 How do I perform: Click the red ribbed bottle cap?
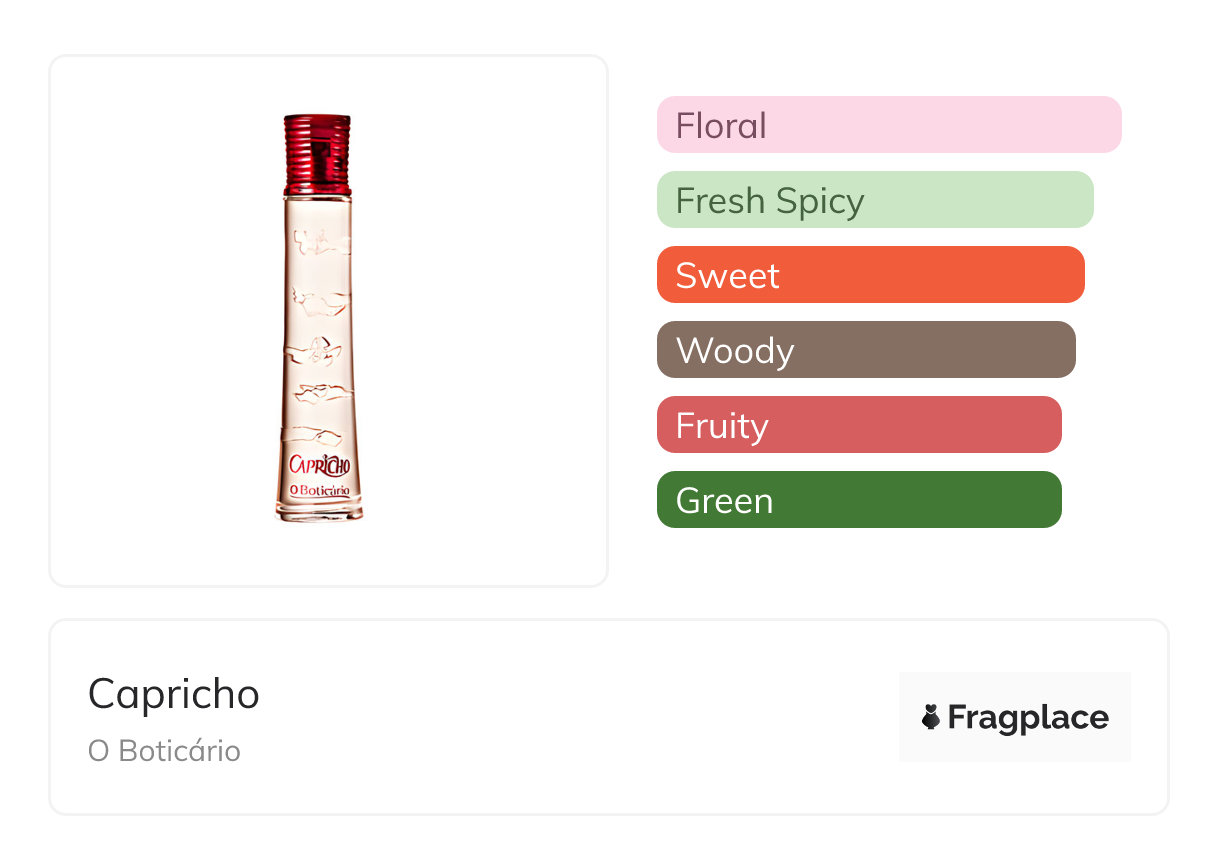coord(317,153)
